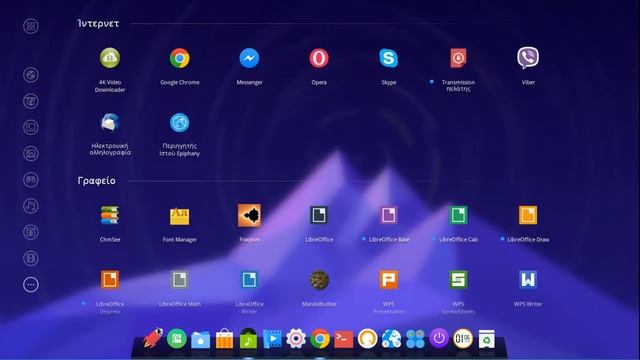
Task: Launch LibreOffice Impress
Action: pyautogui.click(x=110, y=280)
